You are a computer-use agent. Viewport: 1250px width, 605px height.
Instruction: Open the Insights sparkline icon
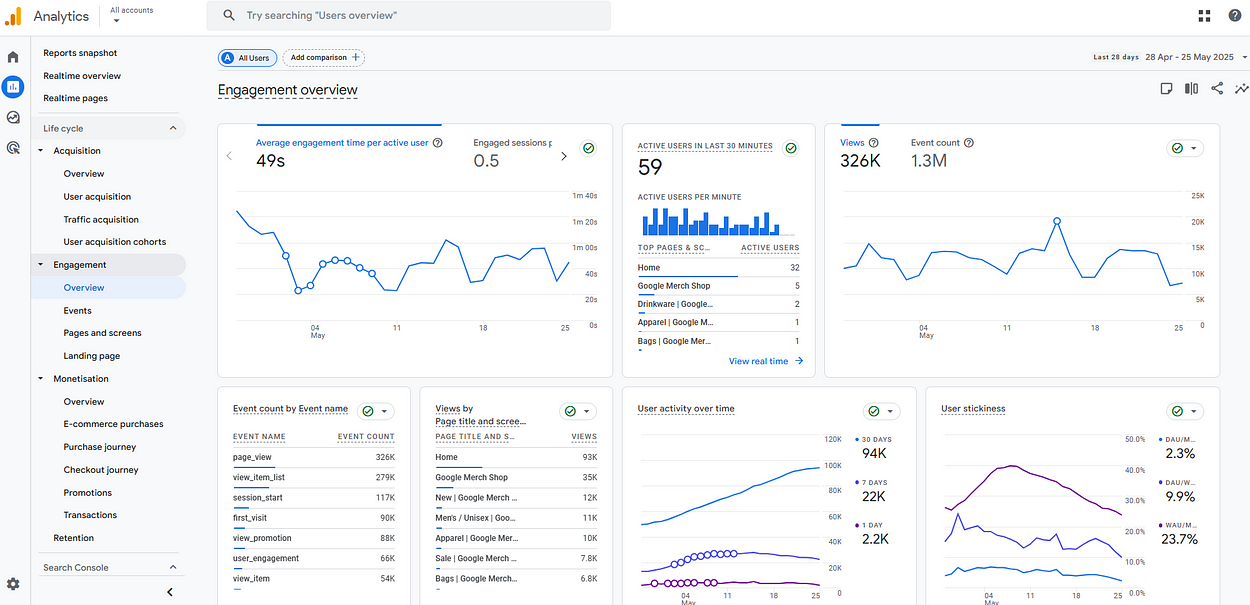[1241, 89]
